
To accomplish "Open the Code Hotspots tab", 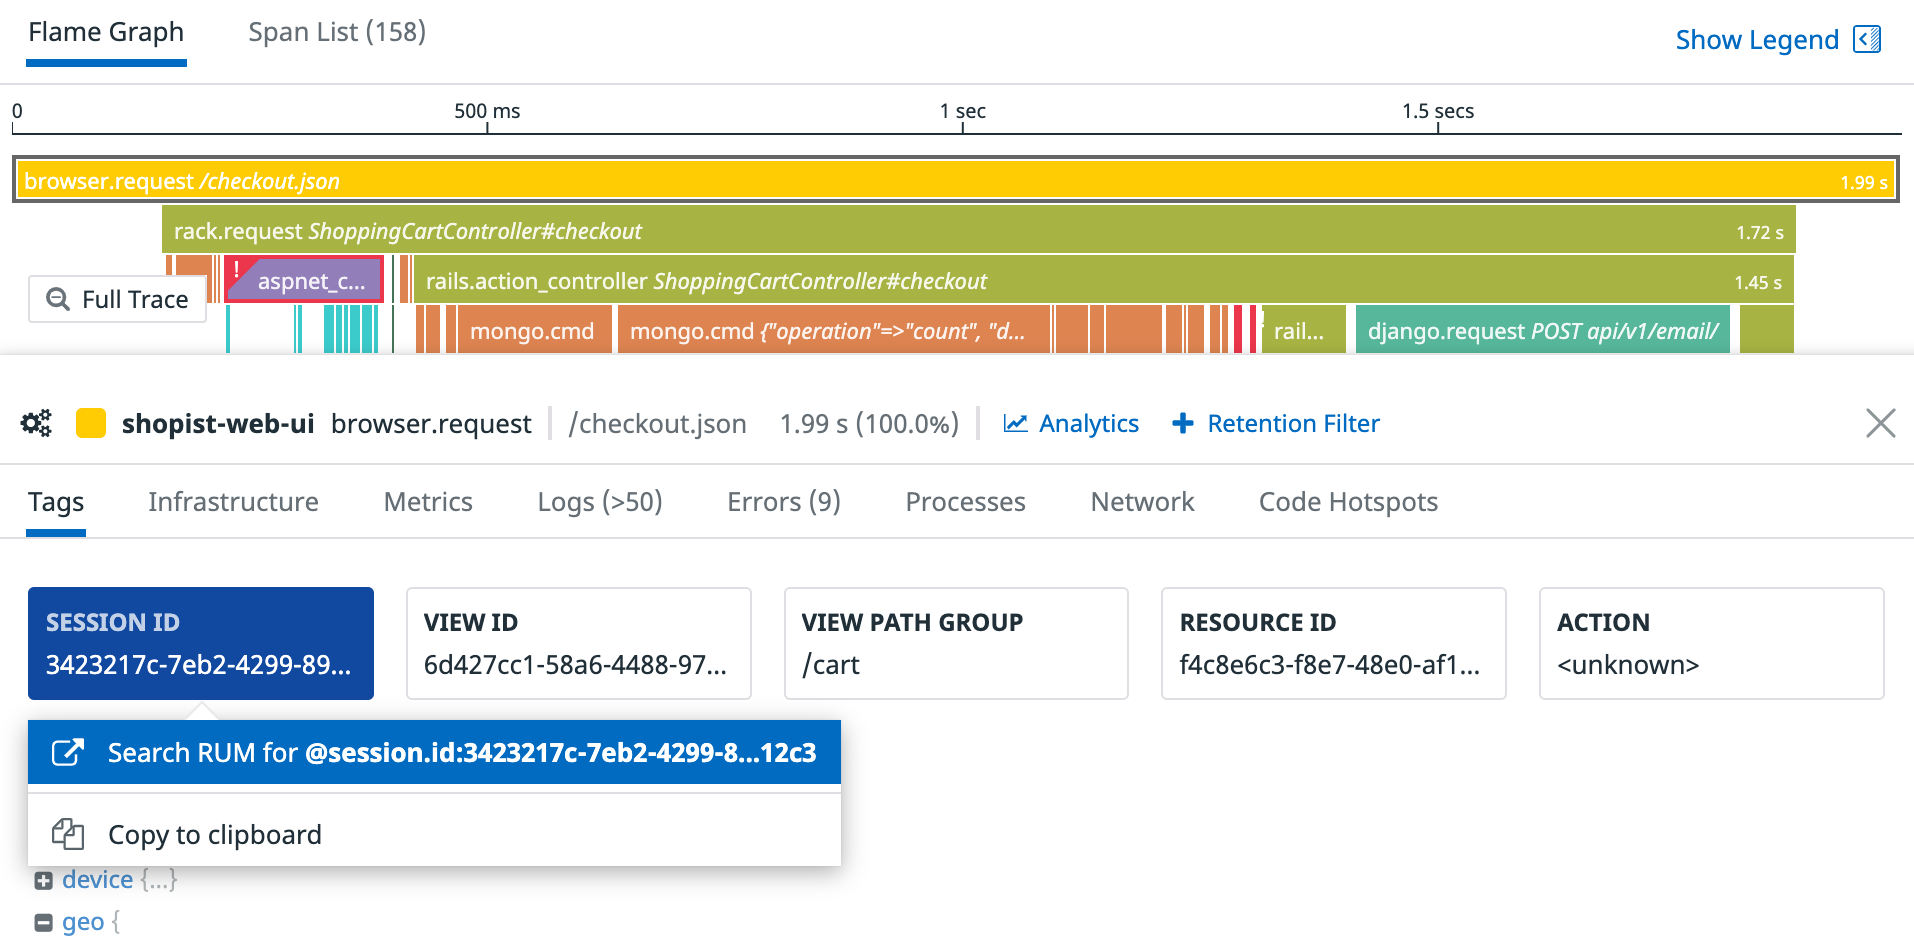I will pyautogui.click(x=1347, y=501).
